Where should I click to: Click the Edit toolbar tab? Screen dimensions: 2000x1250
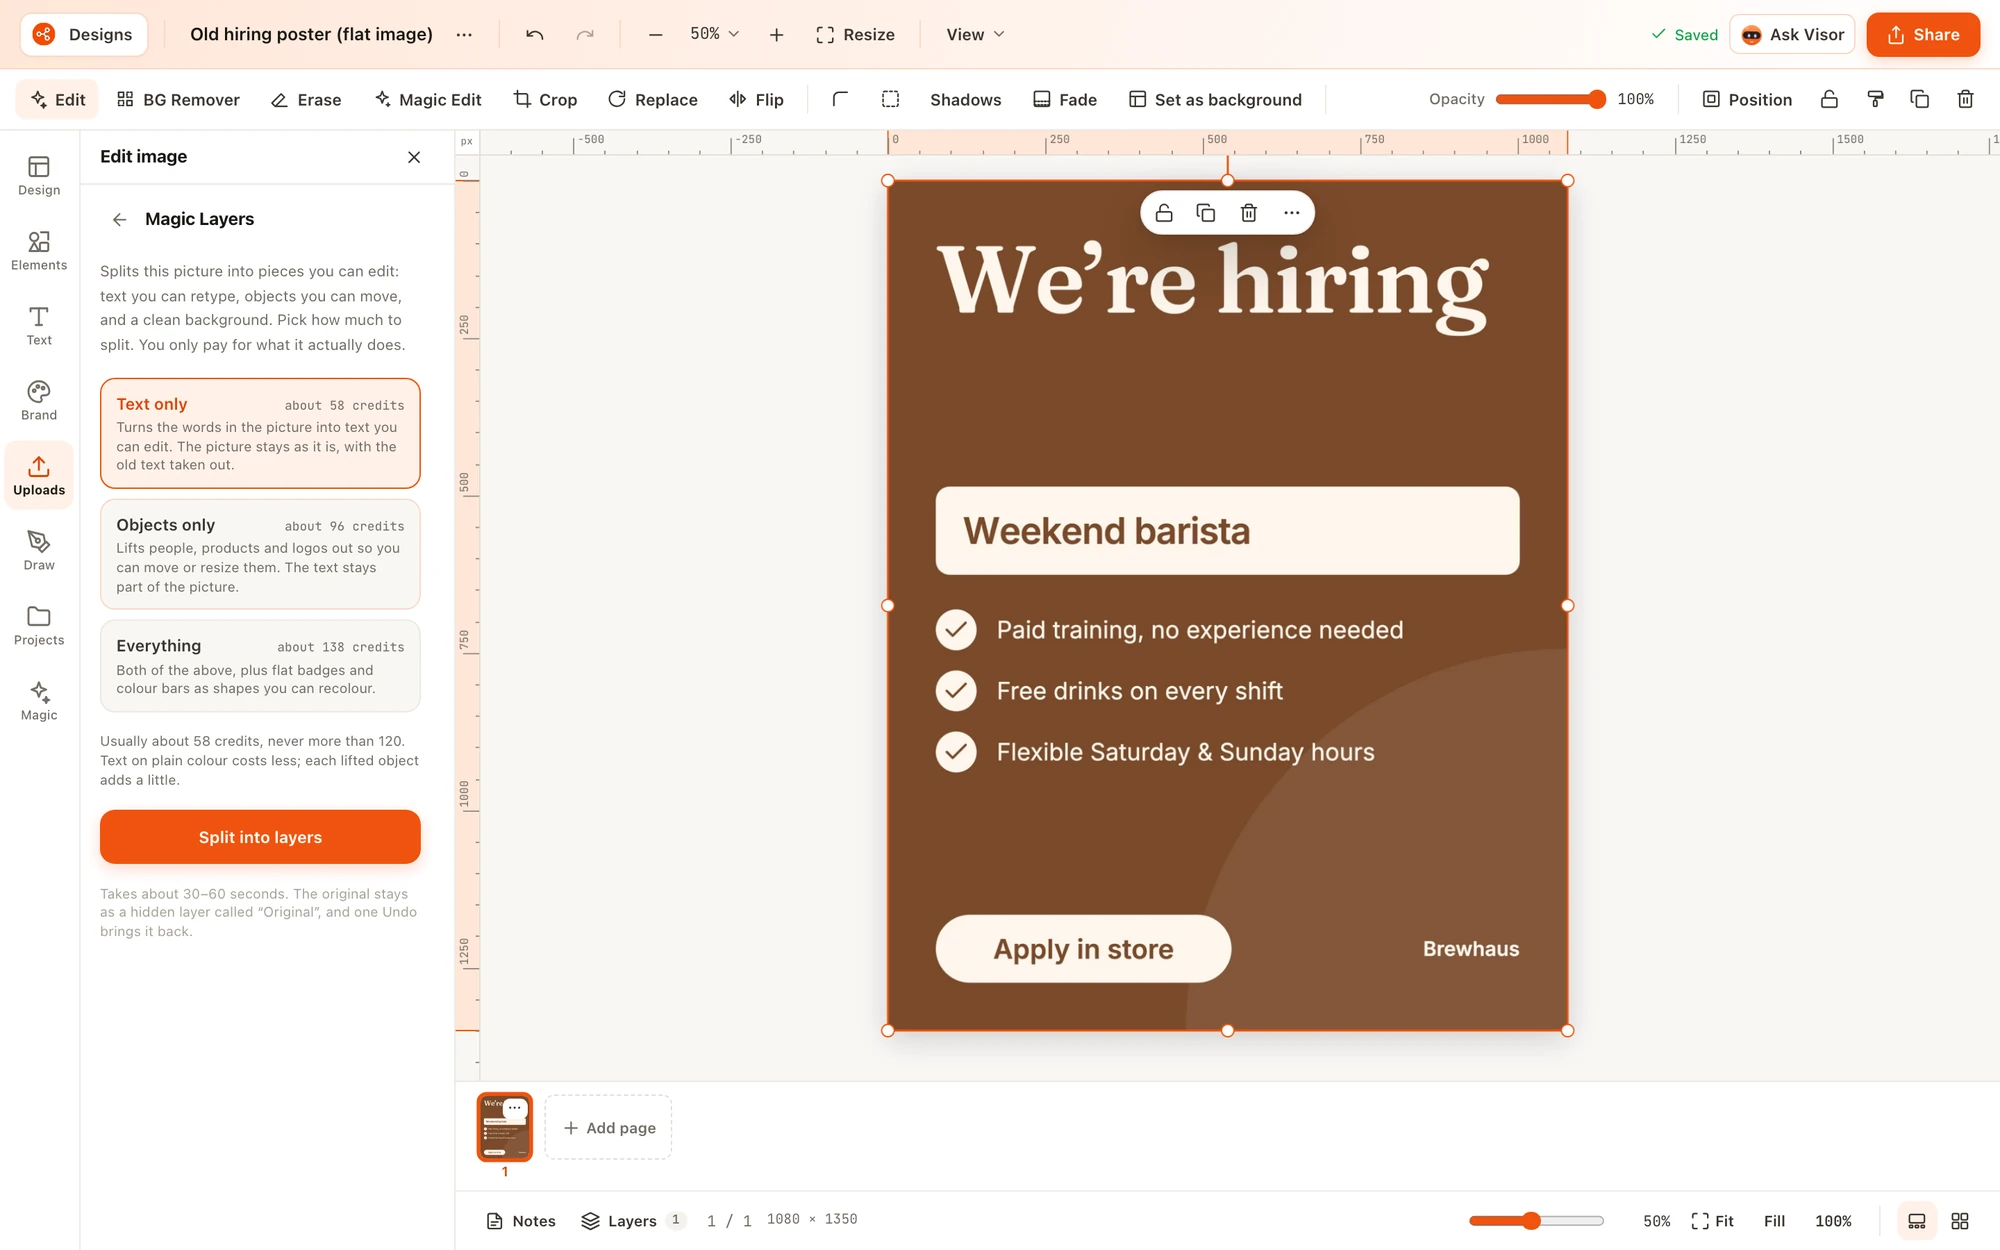58,99
